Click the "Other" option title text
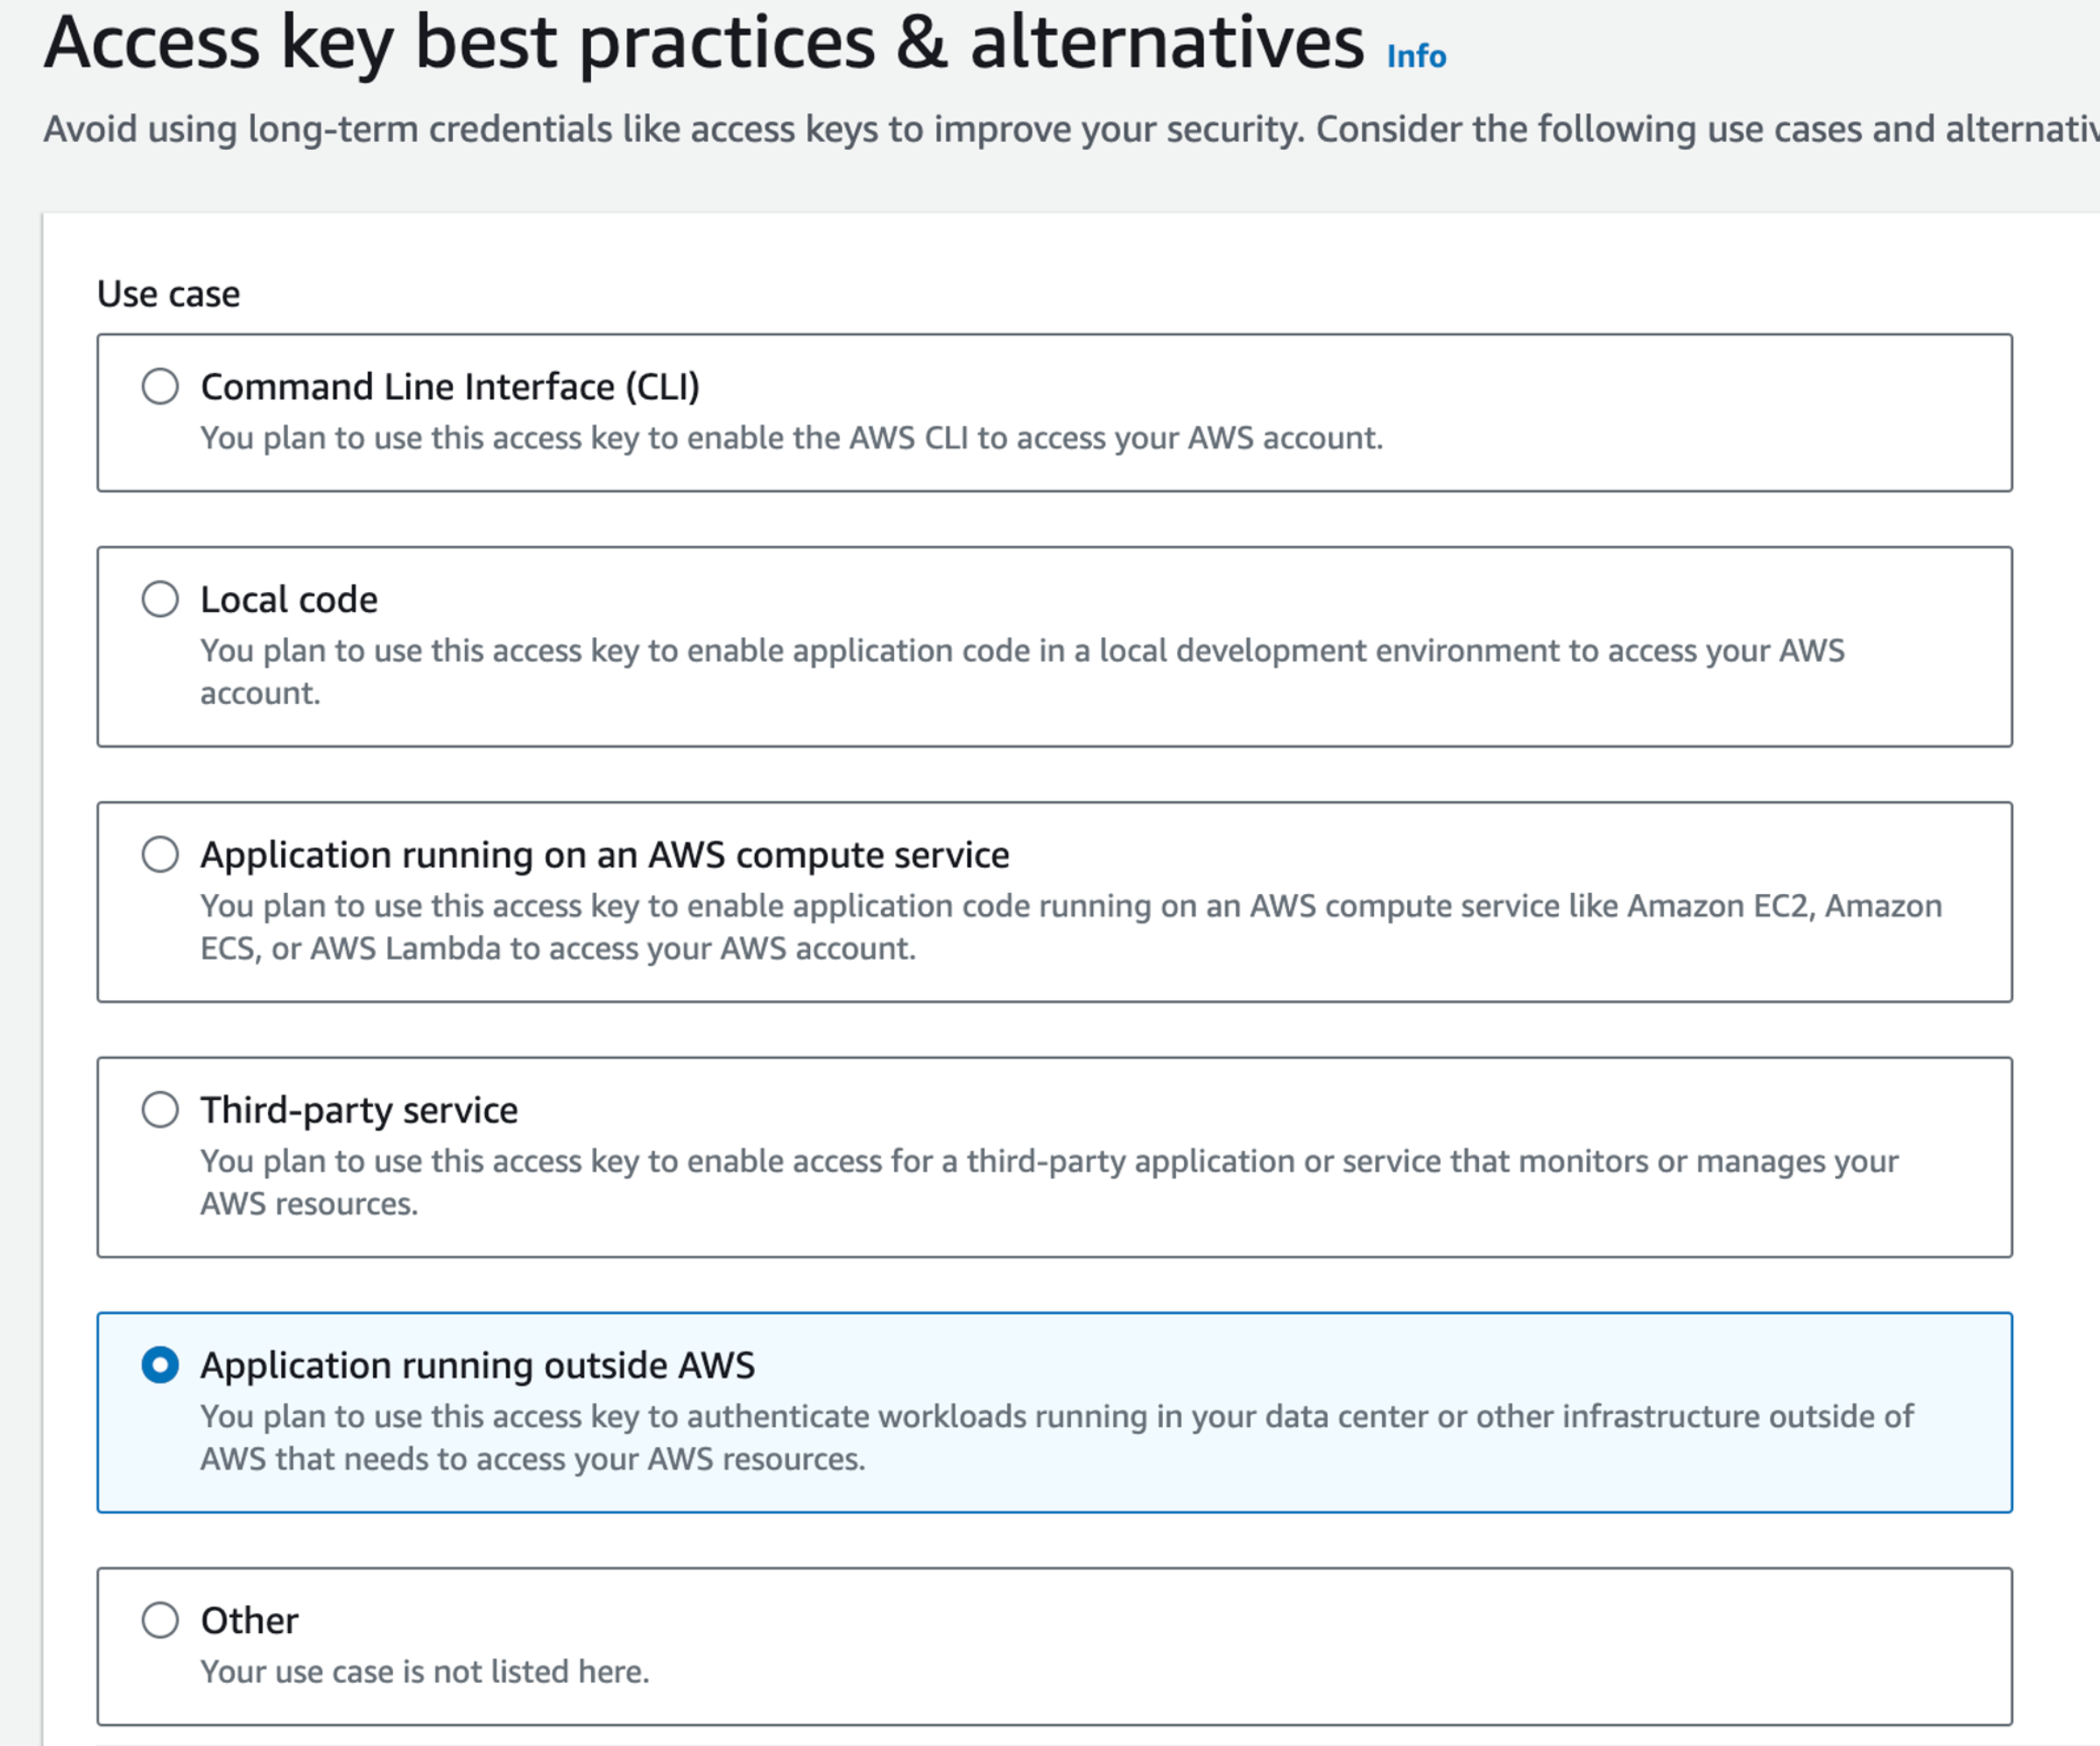 coord(249,1621)
